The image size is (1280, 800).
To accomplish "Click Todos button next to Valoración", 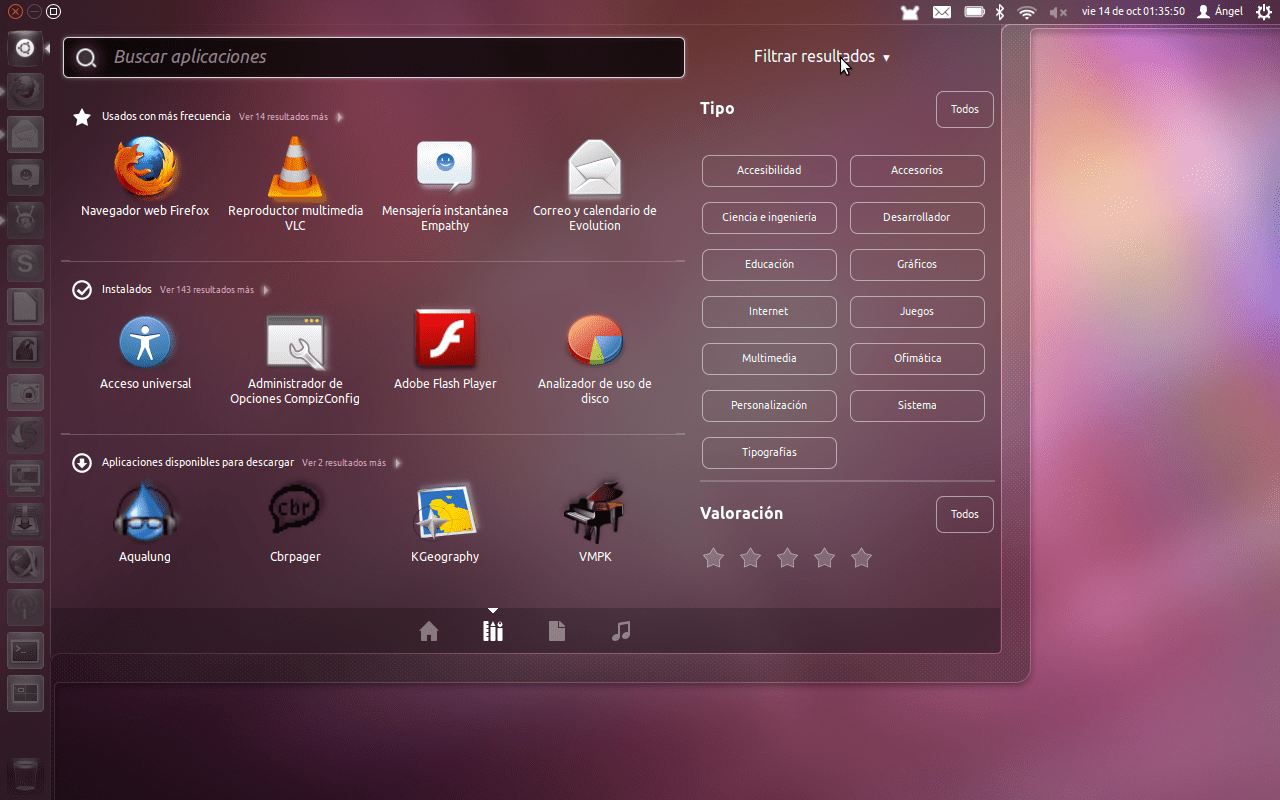I will pyautogui.click(x=964, y=514).
